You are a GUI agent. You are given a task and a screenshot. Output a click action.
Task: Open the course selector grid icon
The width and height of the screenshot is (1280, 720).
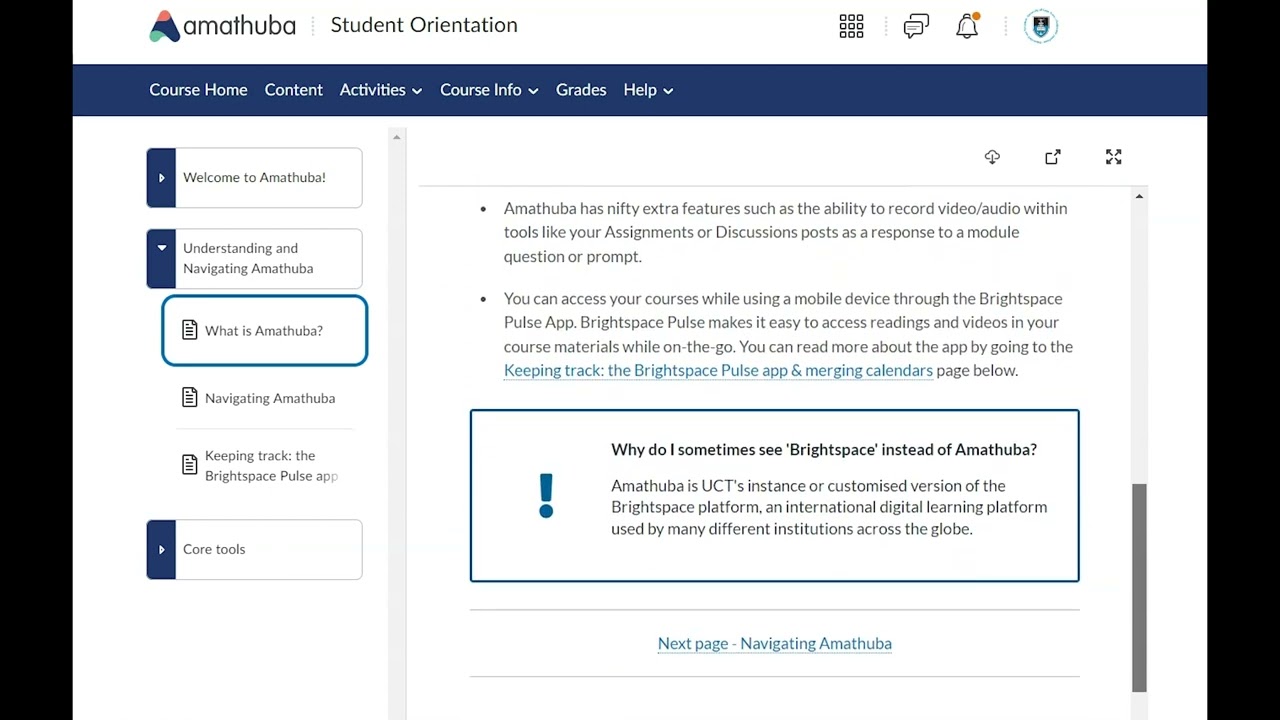click(851, 27)
